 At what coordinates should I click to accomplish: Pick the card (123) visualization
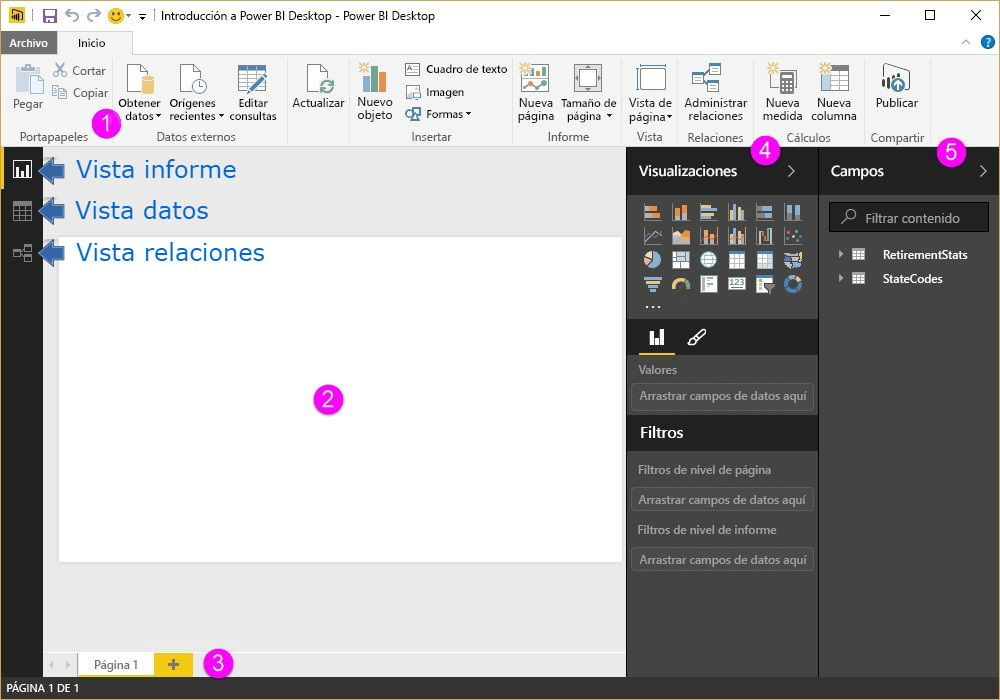(x=737, y=284)
